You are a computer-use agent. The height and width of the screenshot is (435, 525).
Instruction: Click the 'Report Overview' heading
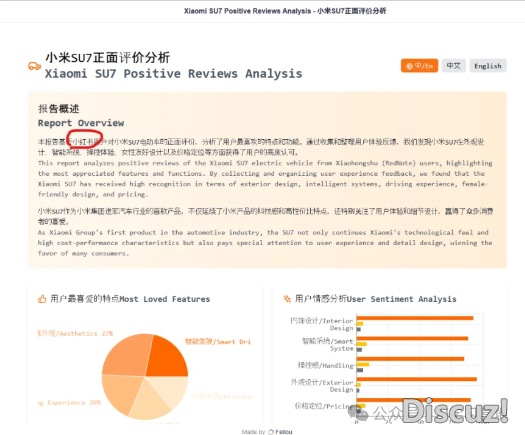tap(81, 123)
